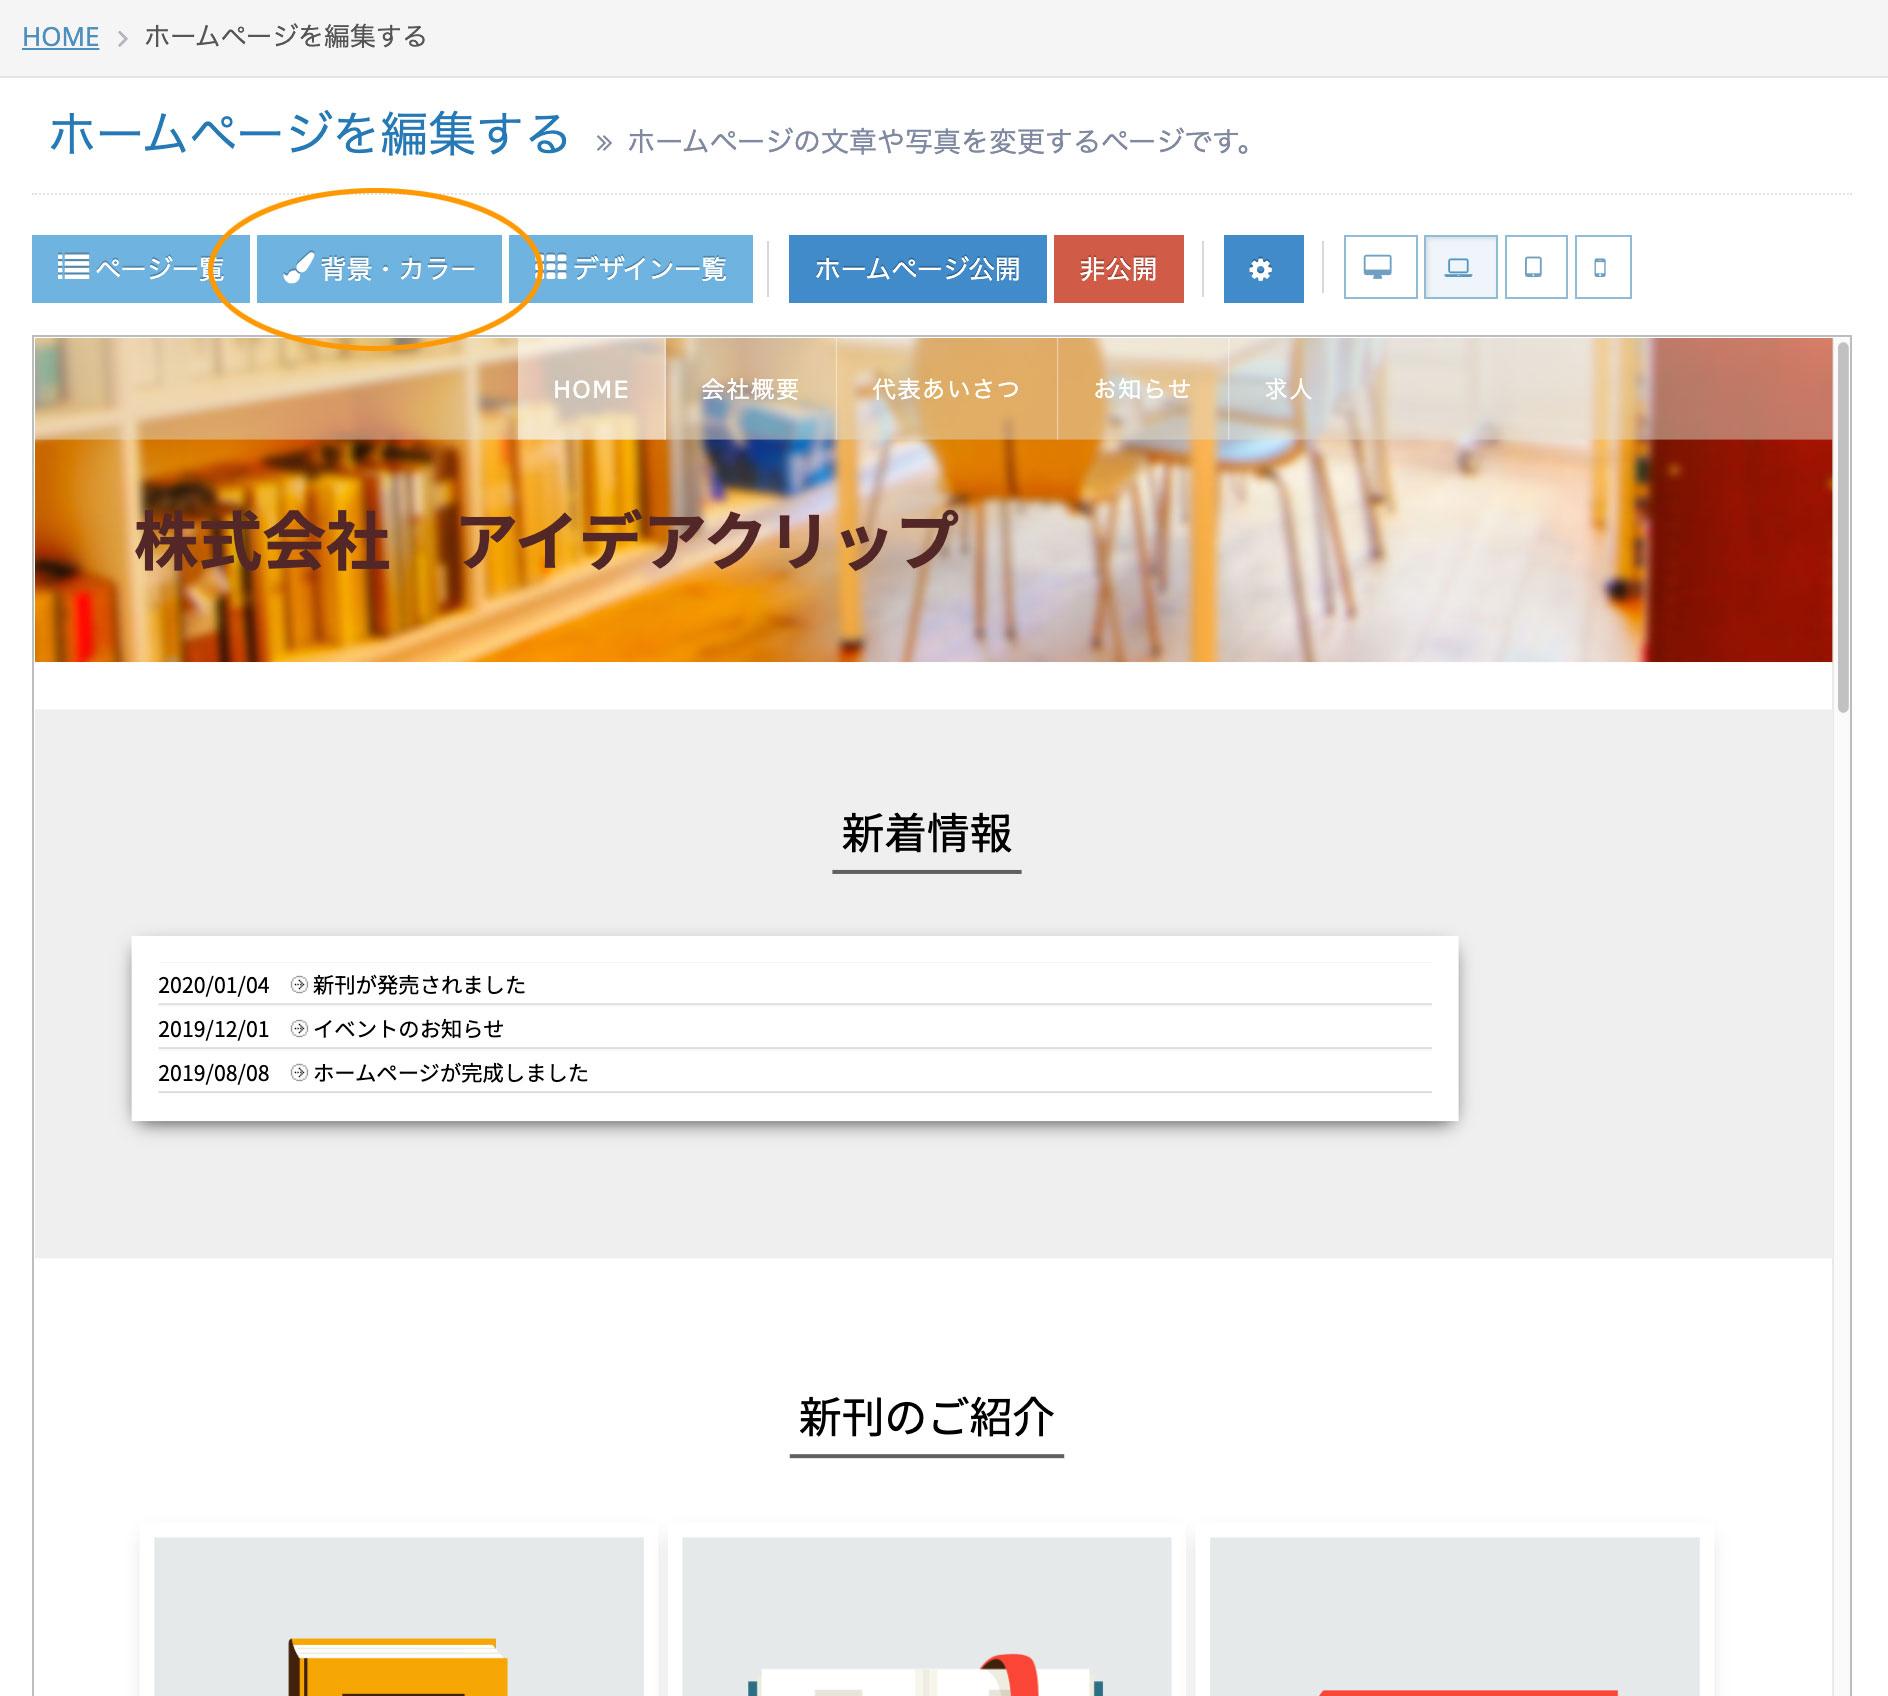
Task: Select 求人 in the site navigation
Action: click(x=1288, y=389)
